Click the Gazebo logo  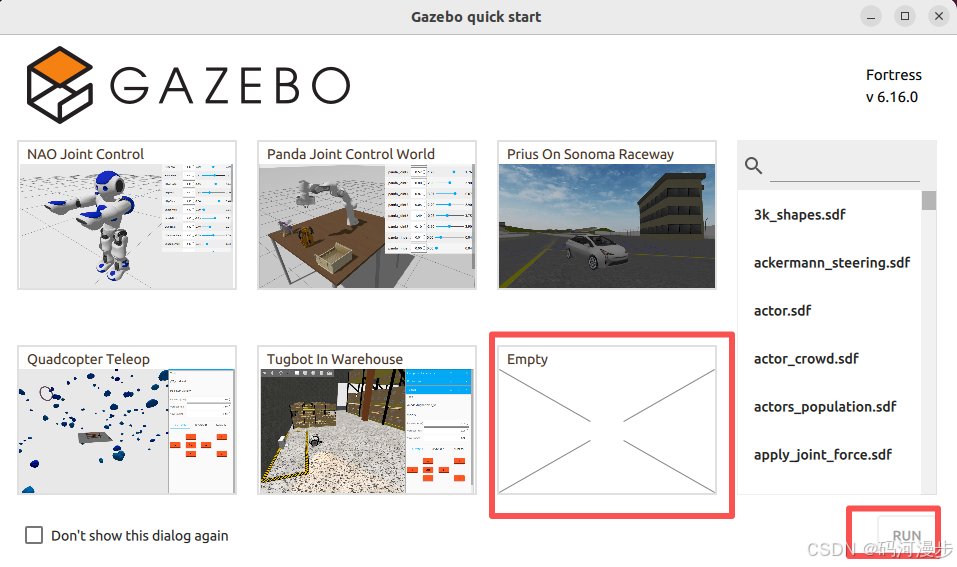189,85
